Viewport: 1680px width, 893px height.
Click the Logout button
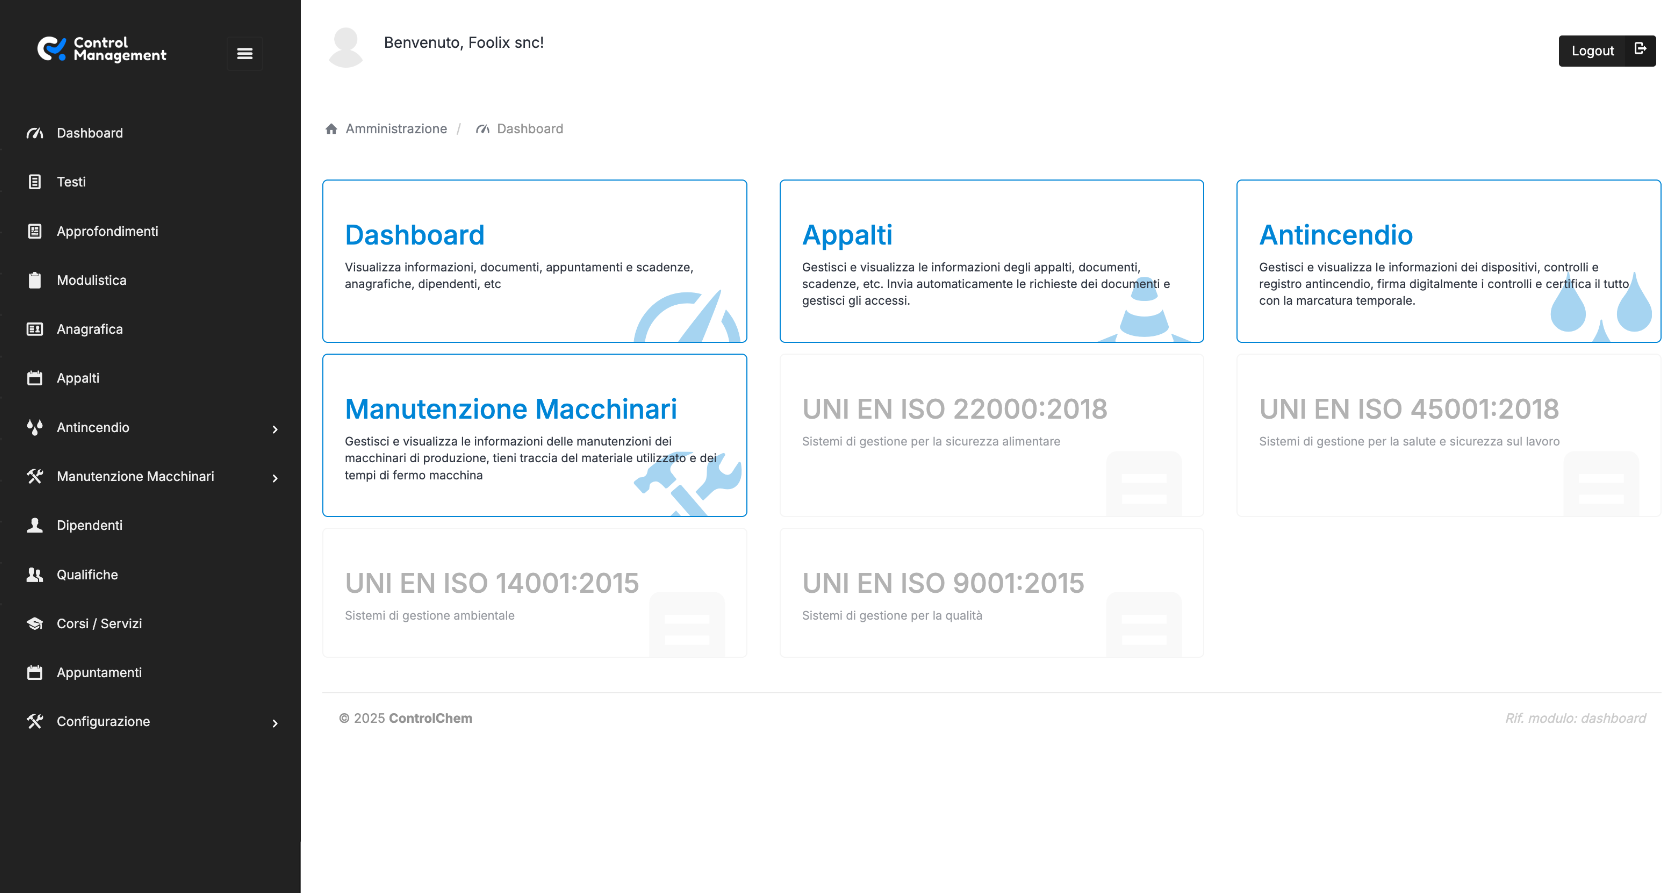[1606, 51]
